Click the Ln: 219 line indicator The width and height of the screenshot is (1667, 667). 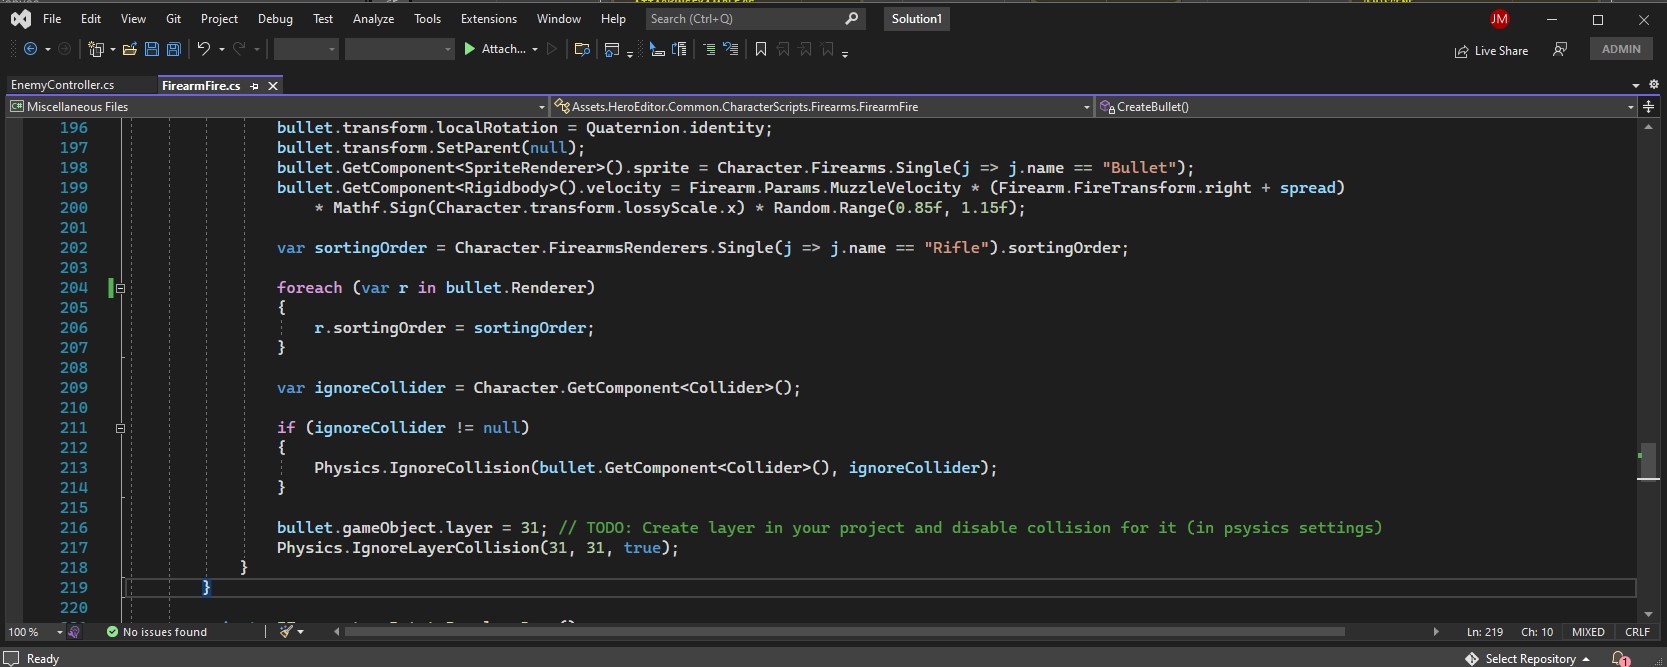(x=1485, y=632)
